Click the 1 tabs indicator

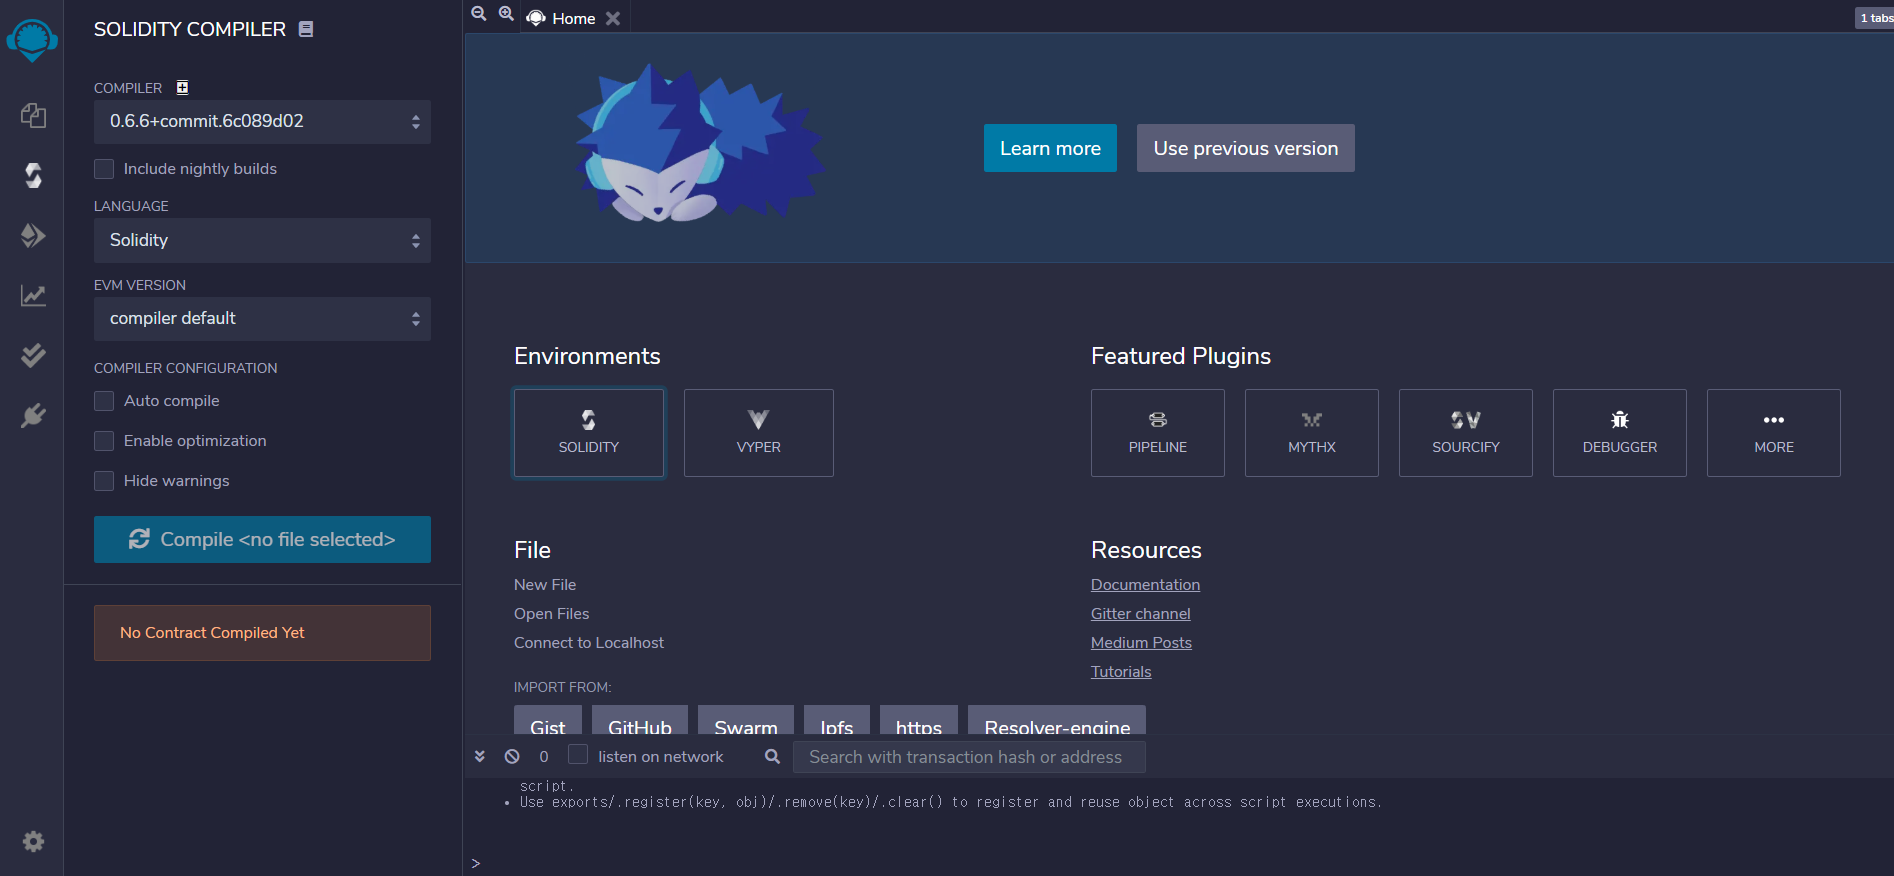pyautogui.click(x=1875, y=18)
